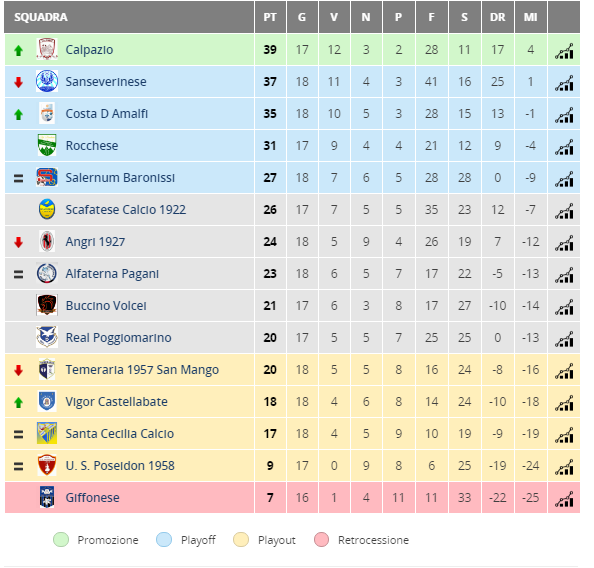Open the stats chart icon for Calpazio
Viewport: 594px width, 568px height.
564,51
